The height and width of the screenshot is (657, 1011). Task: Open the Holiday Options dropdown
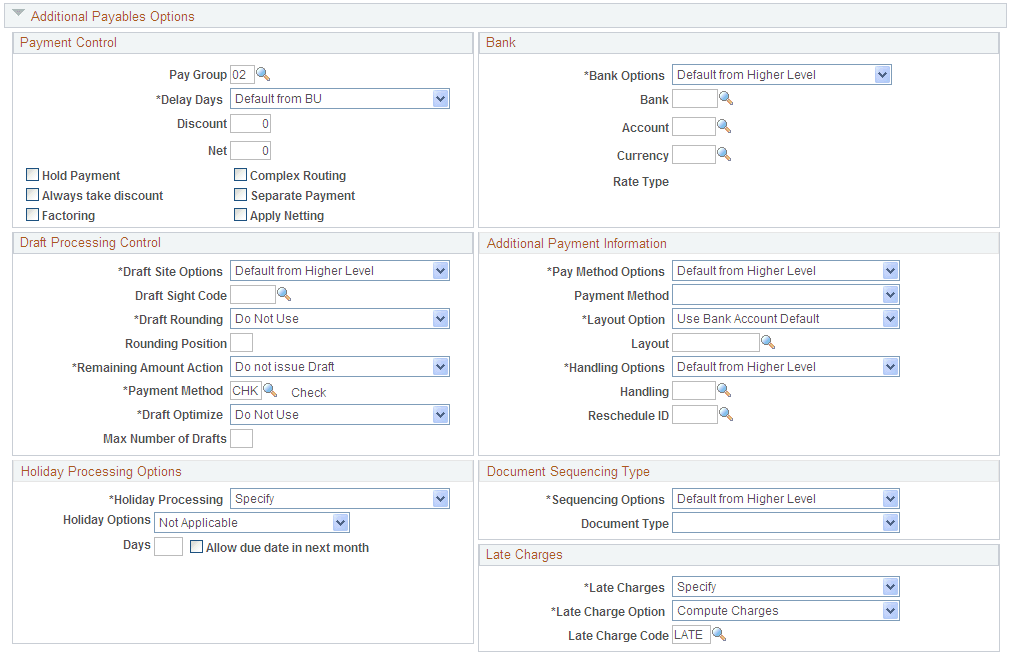(341, 522)
